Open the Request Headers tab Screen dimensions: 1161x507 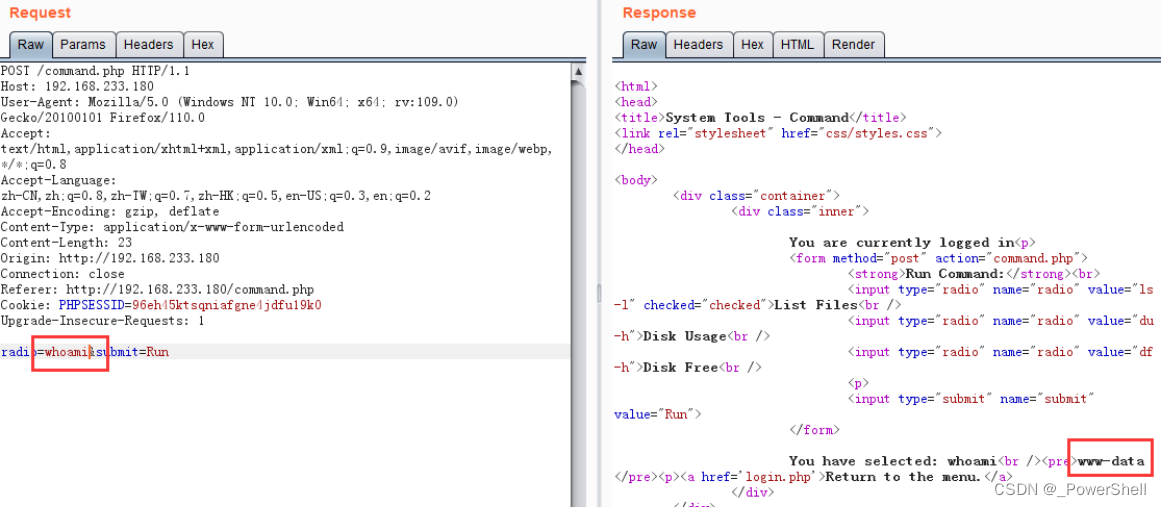click(148, 44)
